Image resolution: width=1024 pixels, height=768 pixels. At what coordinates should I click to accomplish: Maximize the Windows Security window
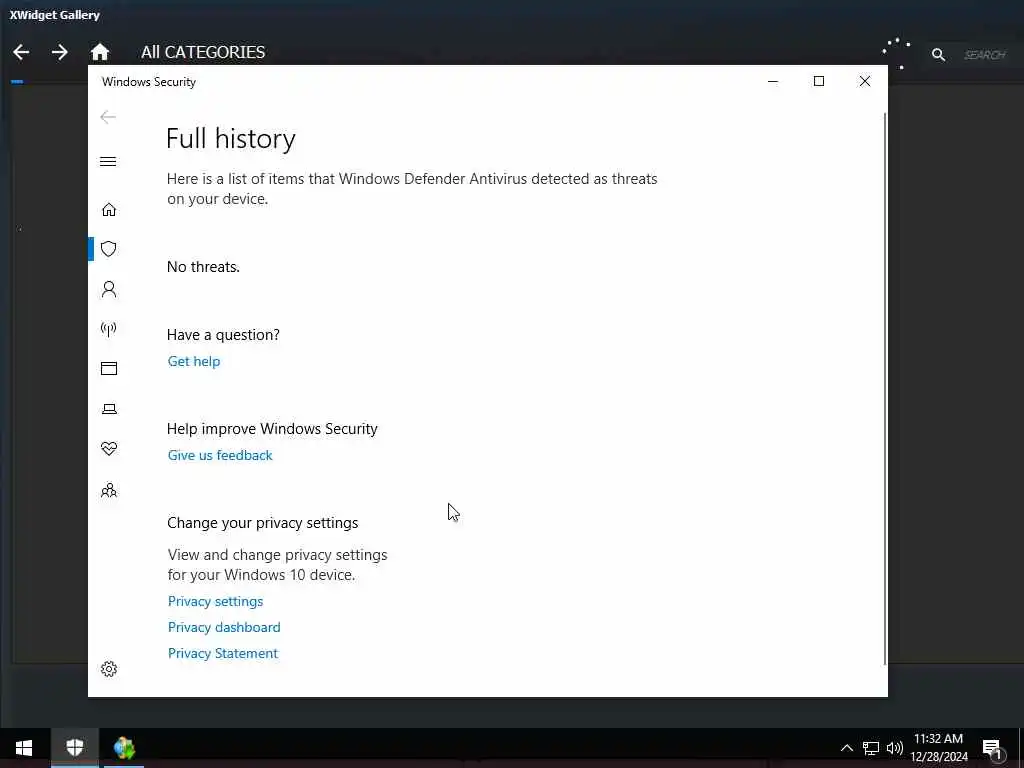[819, 81]
